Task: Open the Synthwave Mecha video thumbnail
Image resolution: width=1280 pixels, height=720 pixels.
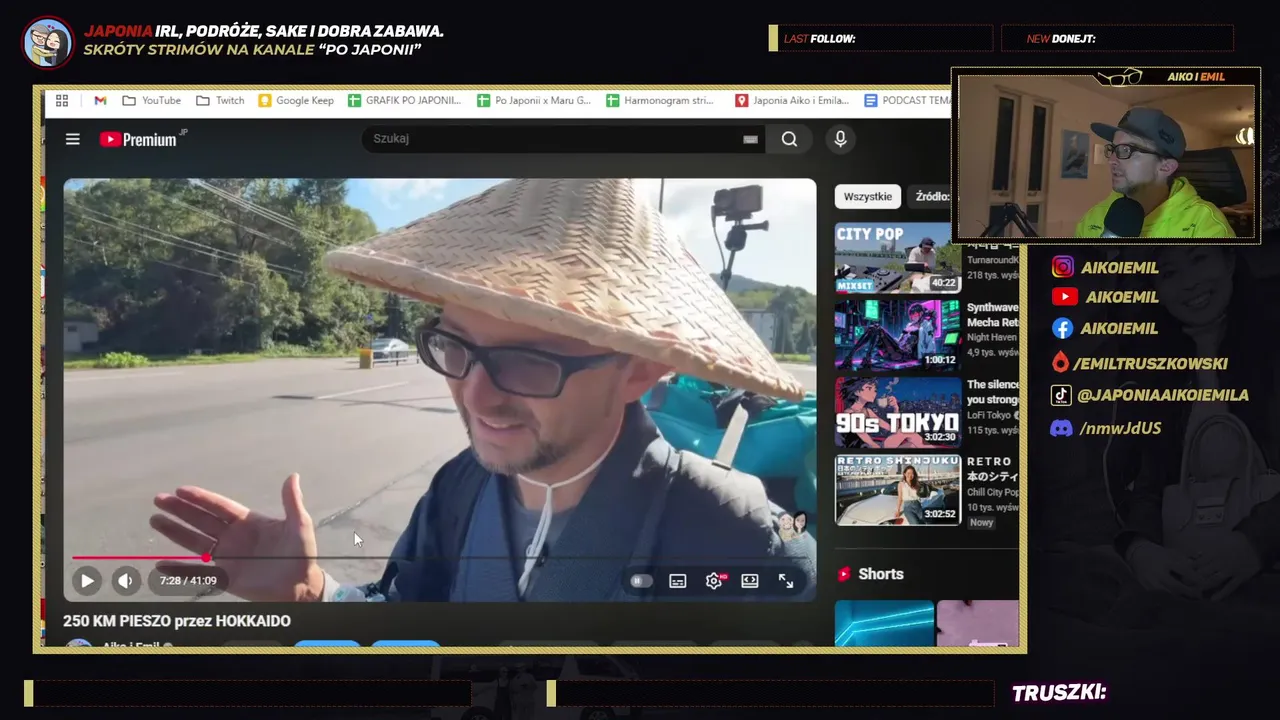Action: coord(898,335)
